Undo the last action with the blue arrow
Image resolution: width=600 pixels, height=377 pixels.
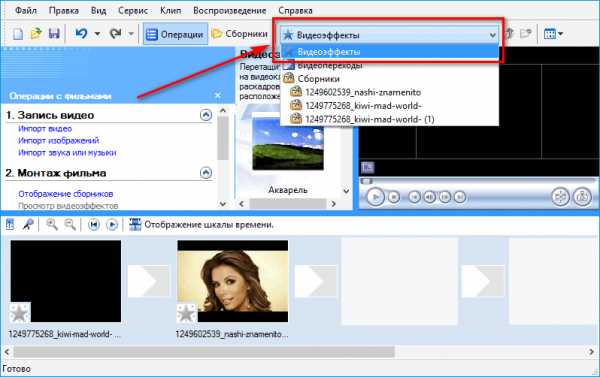point(81,34)
